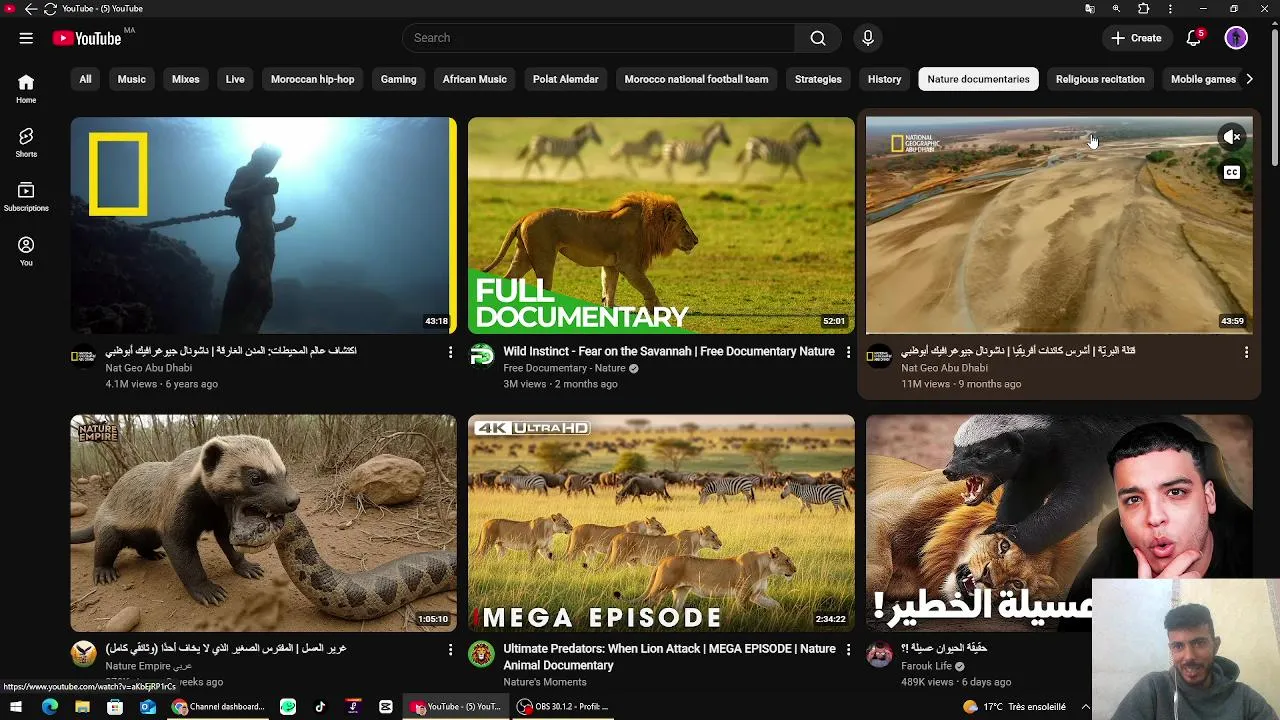The width and height of the screenshot is (1280, 720).
Task: Open browser extensions puzzle icon
Action: pos(1143,9)
